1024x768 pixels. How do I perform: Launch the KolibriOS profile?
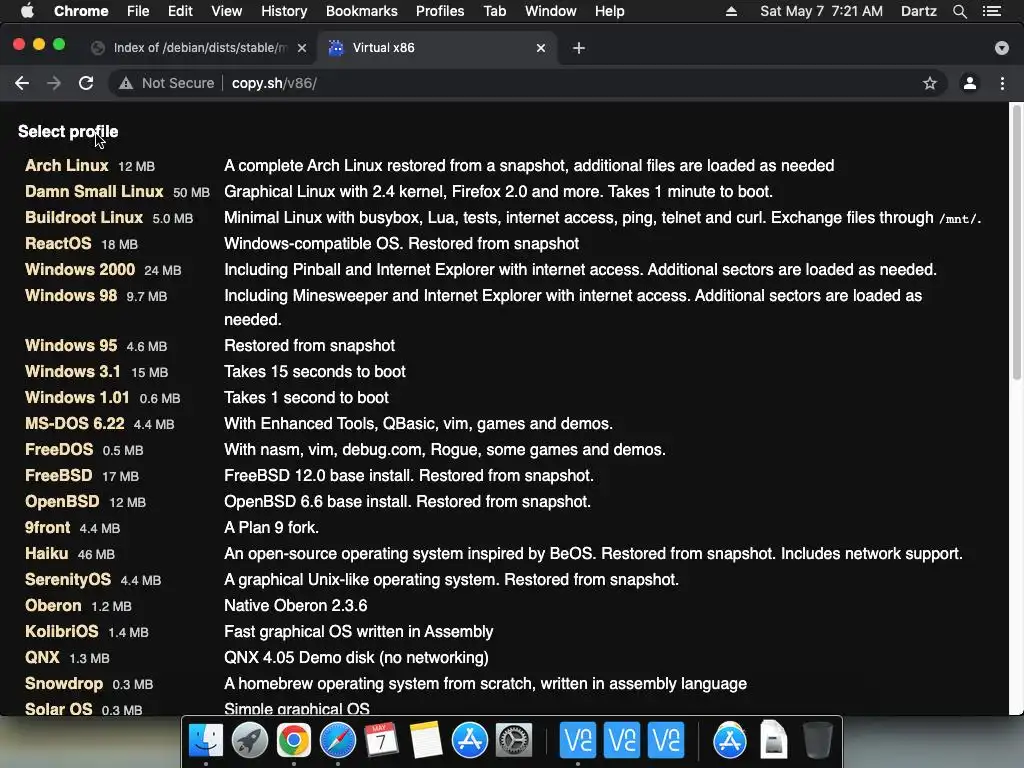pos(61,632)
